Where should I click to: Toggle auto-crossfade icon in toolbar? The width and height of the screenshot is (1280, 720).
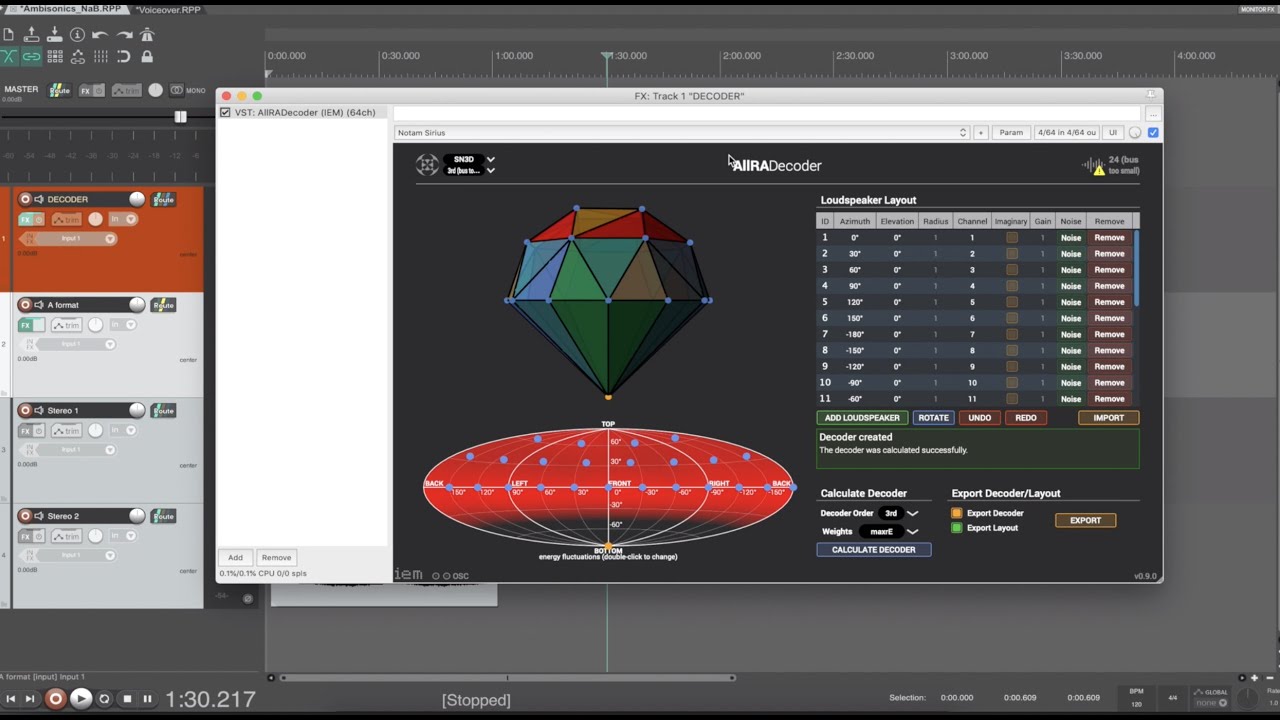tap(9, 57)
